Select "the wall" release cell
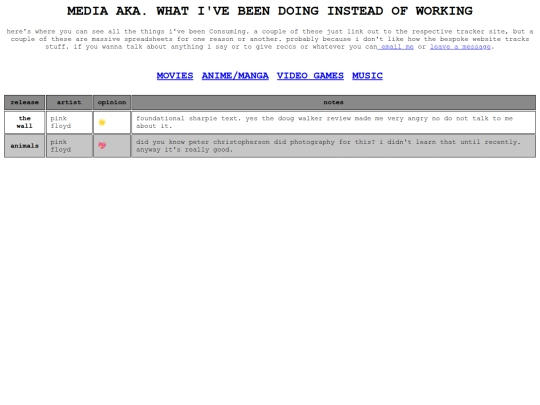The height and width of the screenshot is (405, 540). [24, 122]
